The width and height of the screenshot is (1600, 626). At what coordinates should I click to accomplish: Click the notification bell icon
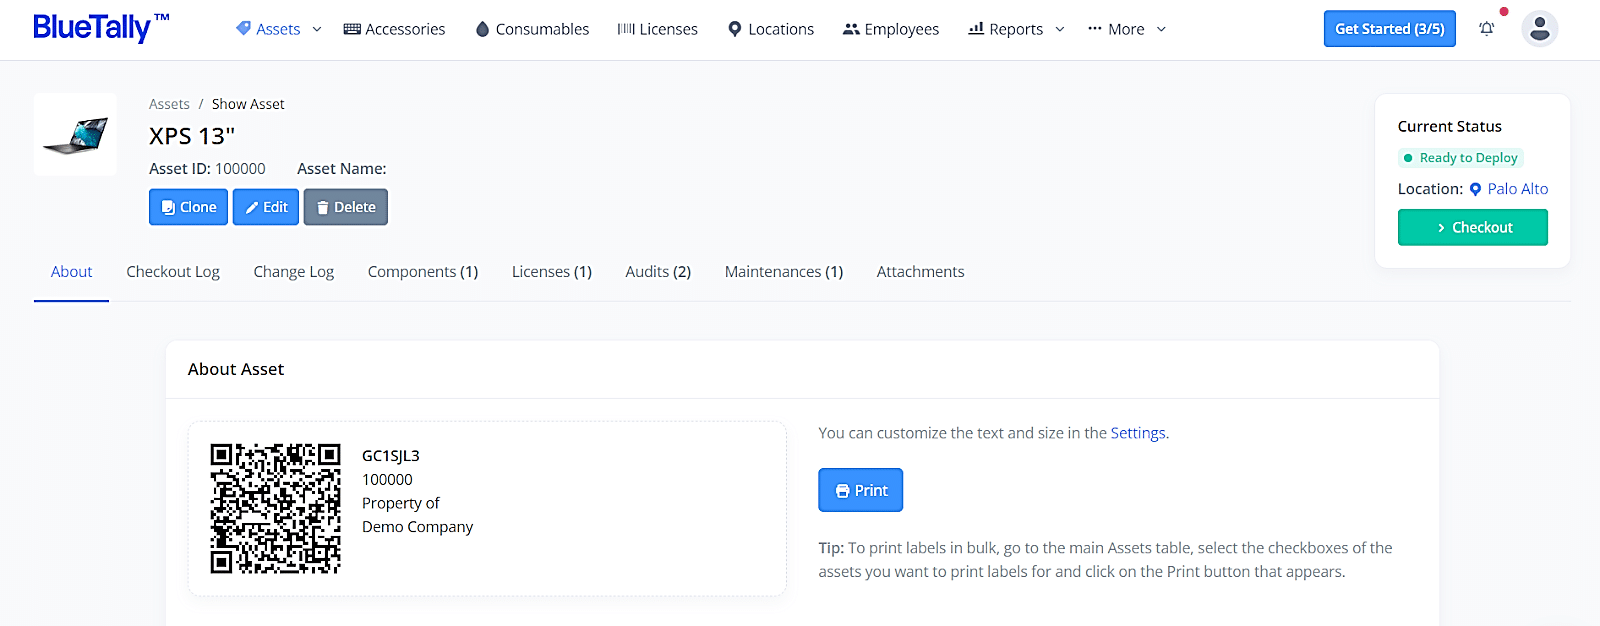tap(1486, 29)
